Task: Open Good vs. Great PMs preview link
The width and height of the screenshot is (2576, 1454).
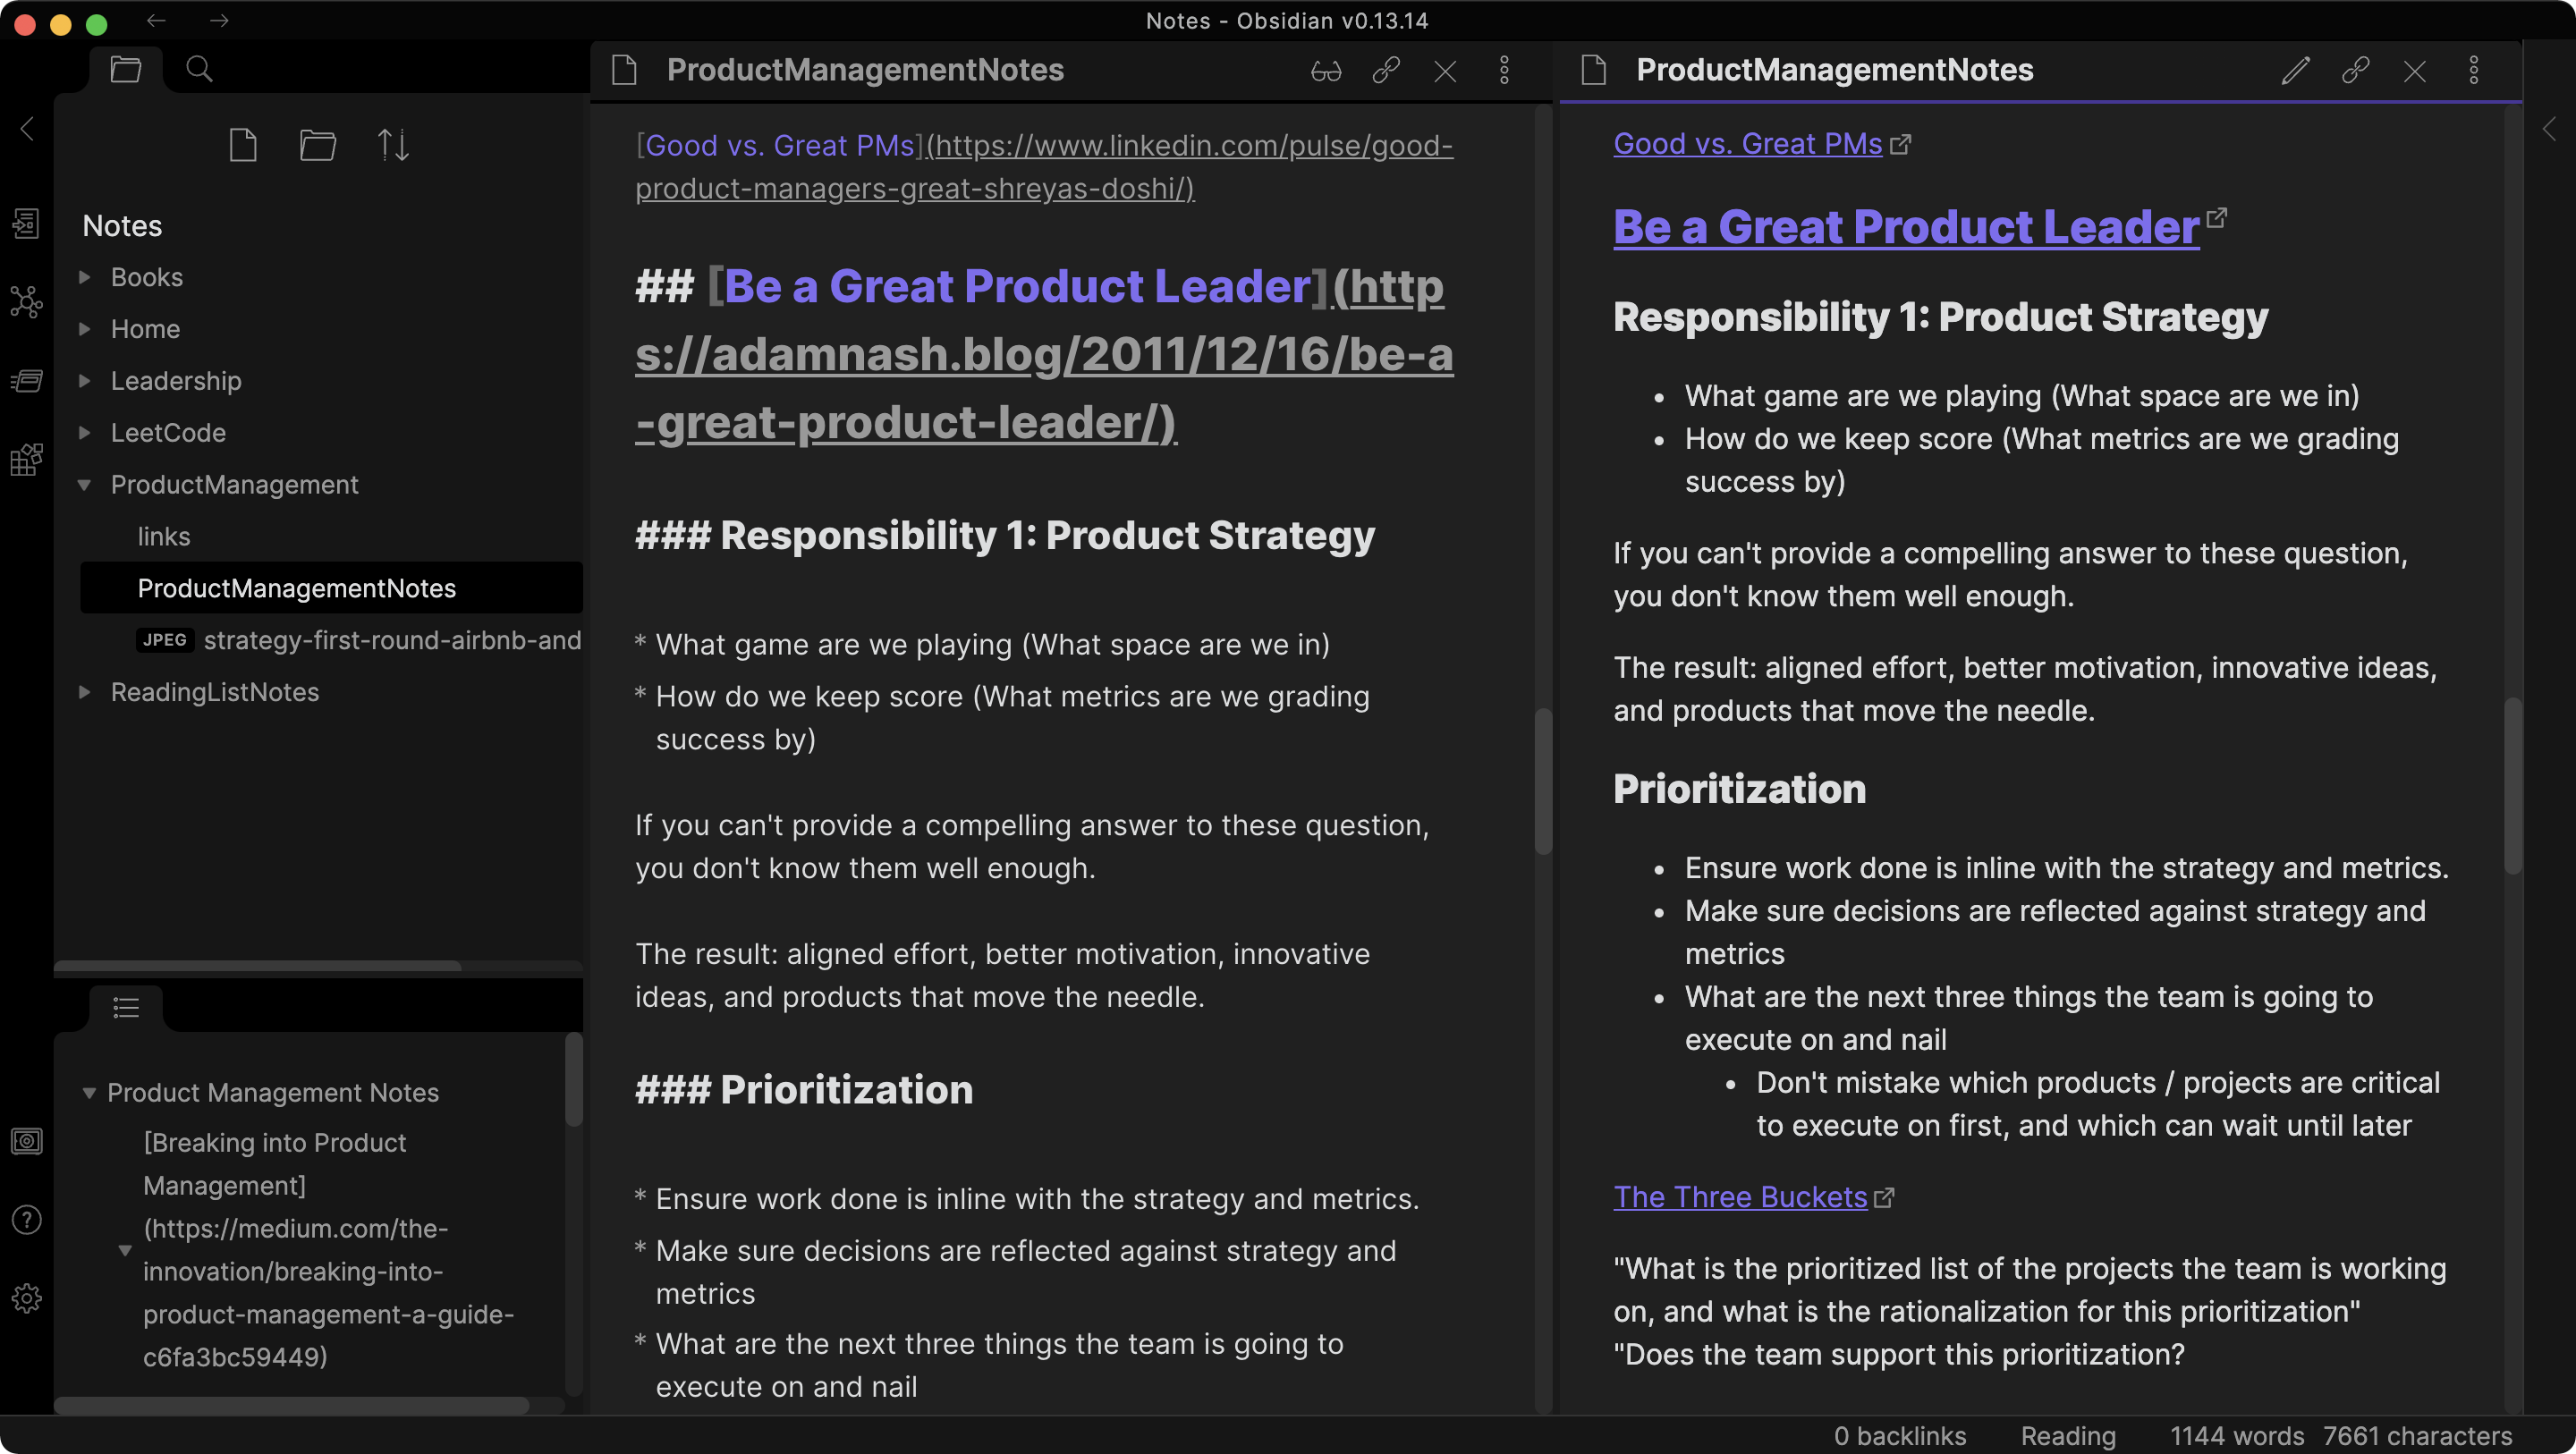Action: click(x=1747, y=144)
